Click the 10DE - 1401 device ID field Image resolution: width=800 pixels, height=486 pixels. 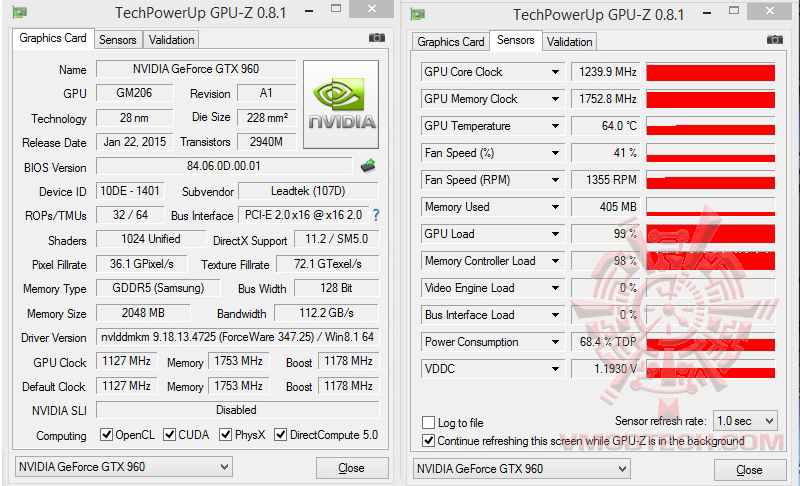pyautogui.click(x=130, y=191)
